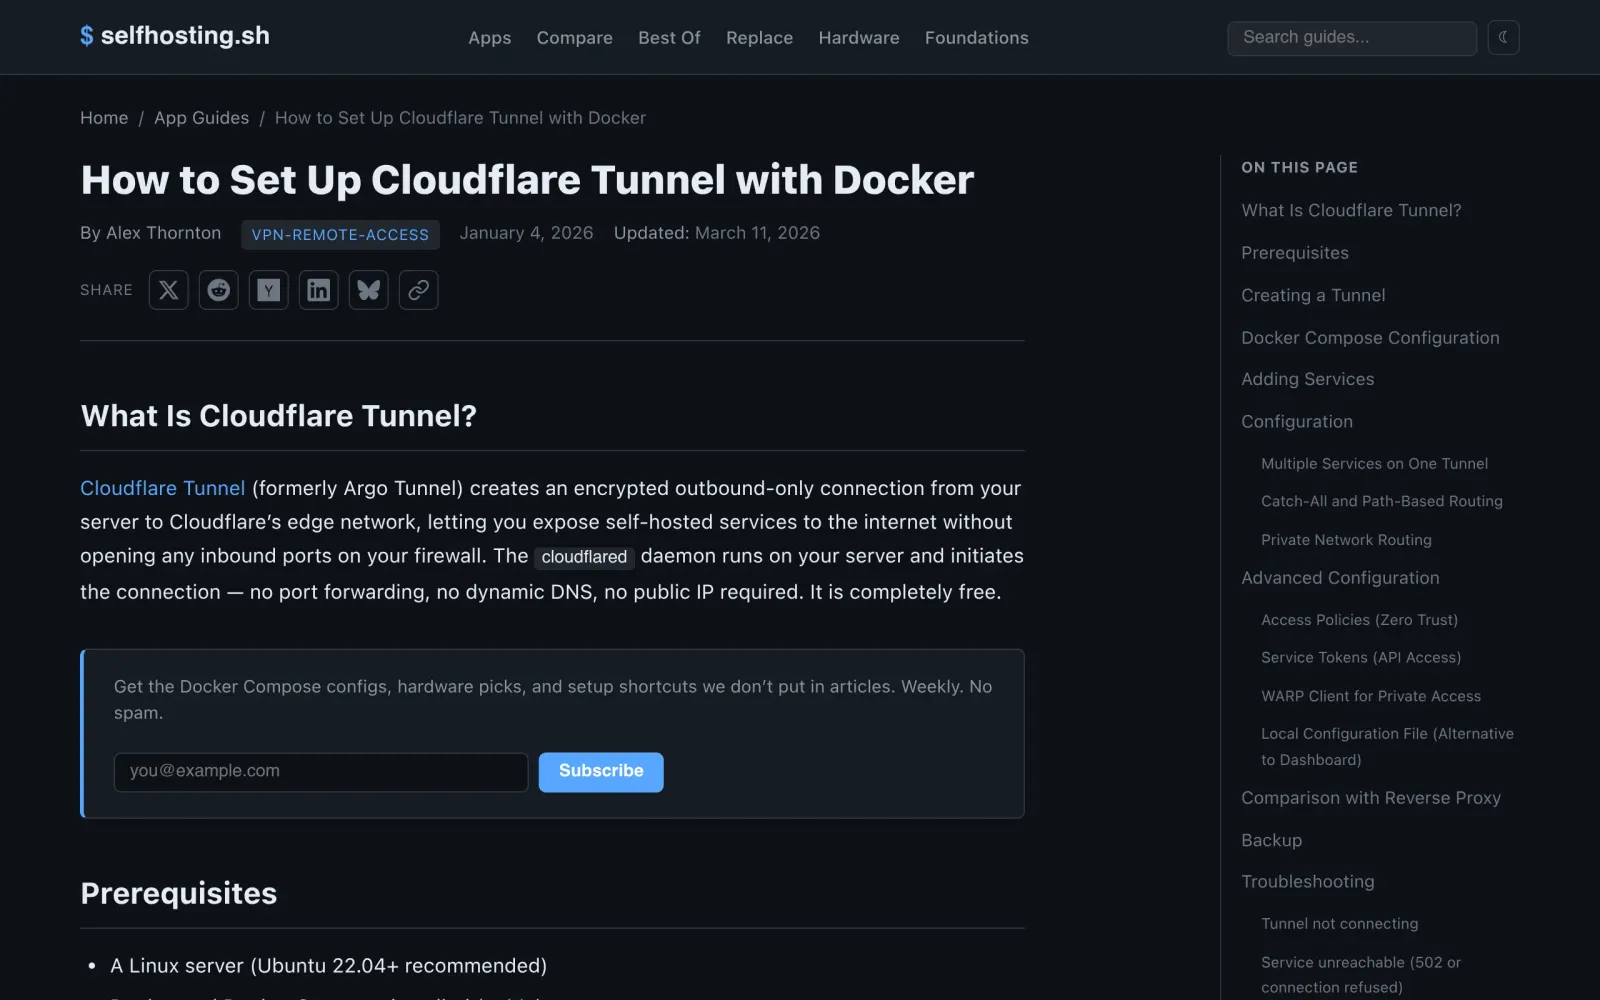Jump to Configuration section link
Viewport: 1600px width, 1000px height.
tap(1297, 422)
